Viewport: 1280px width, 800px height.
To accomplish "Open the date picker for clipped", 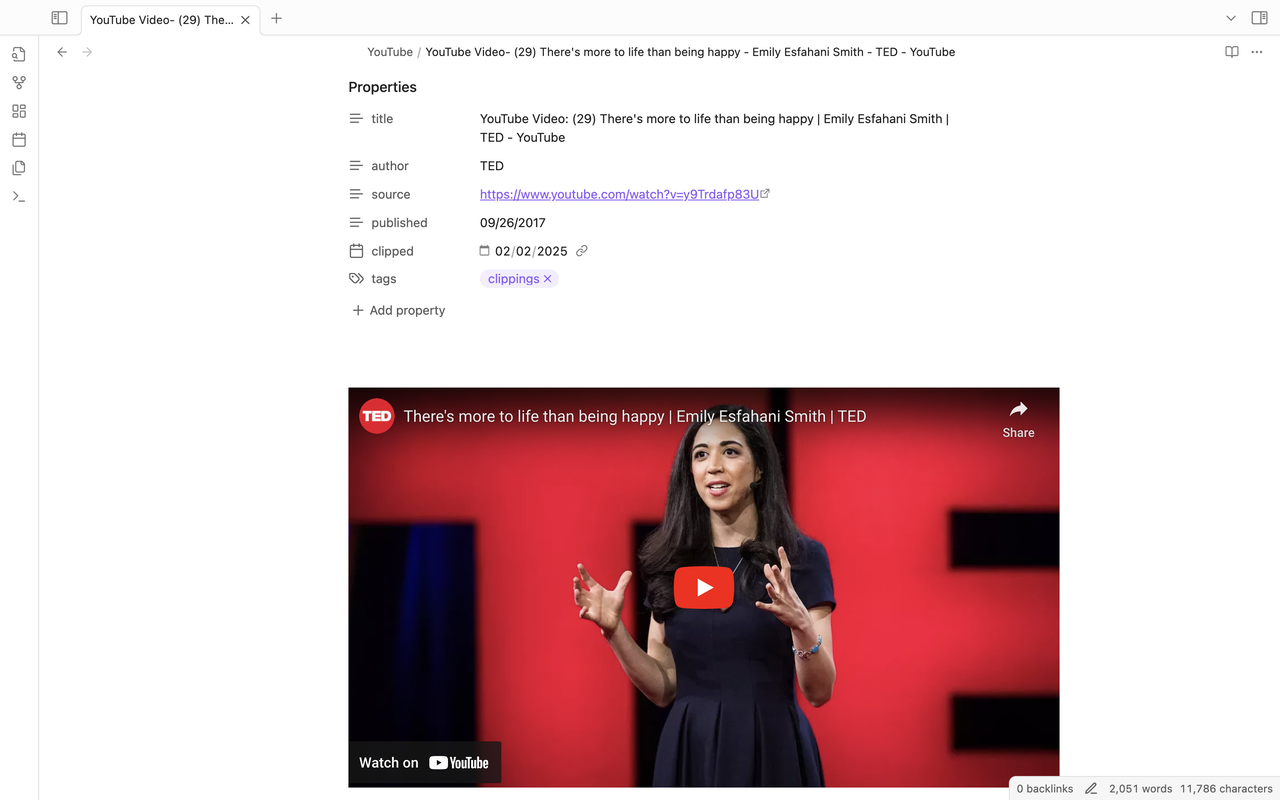I will coord(485,251).
